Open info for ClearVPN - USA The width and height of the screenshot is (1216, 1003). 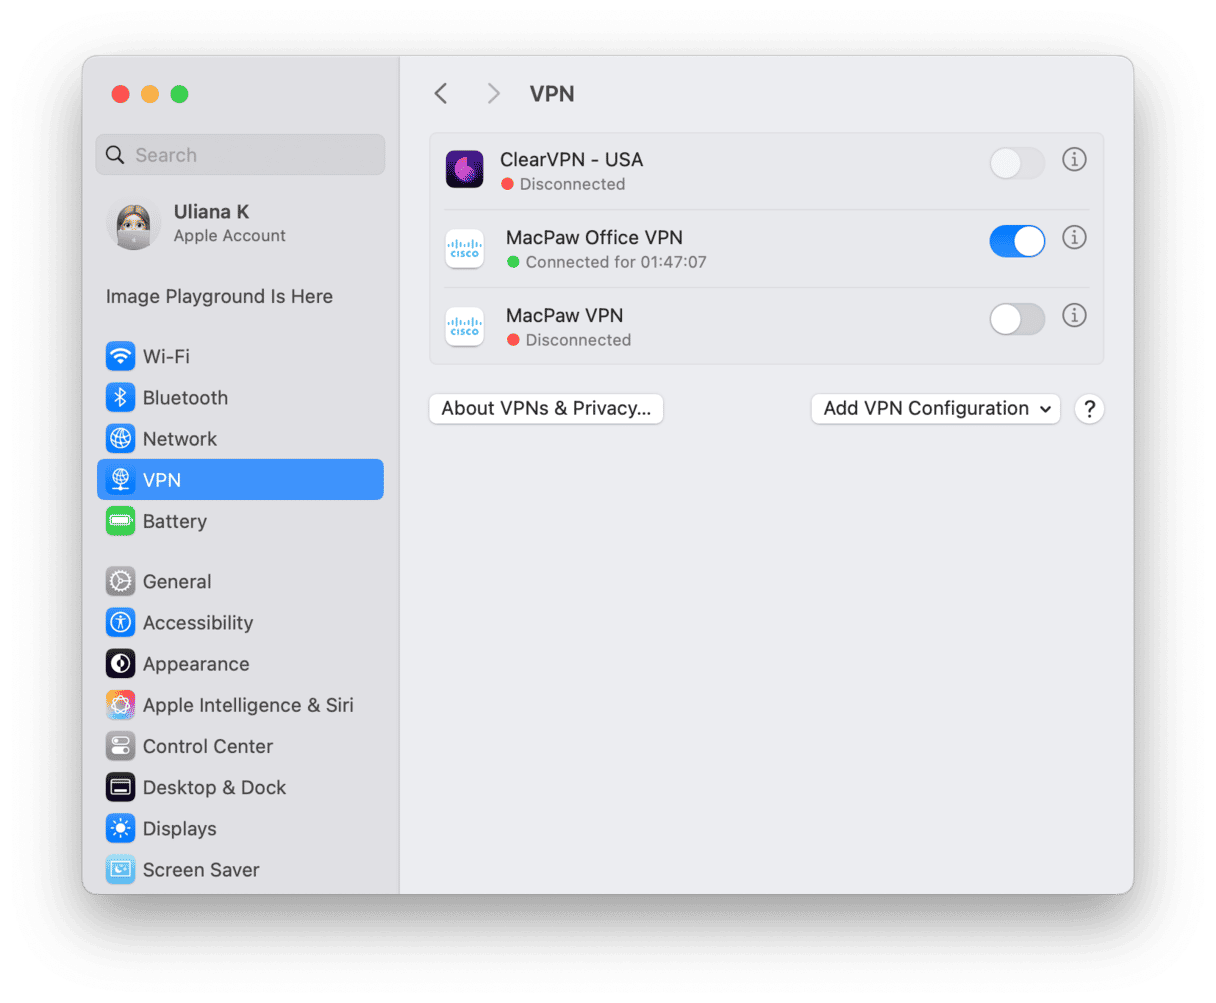pyautogui.click(x=1074, y=159)
